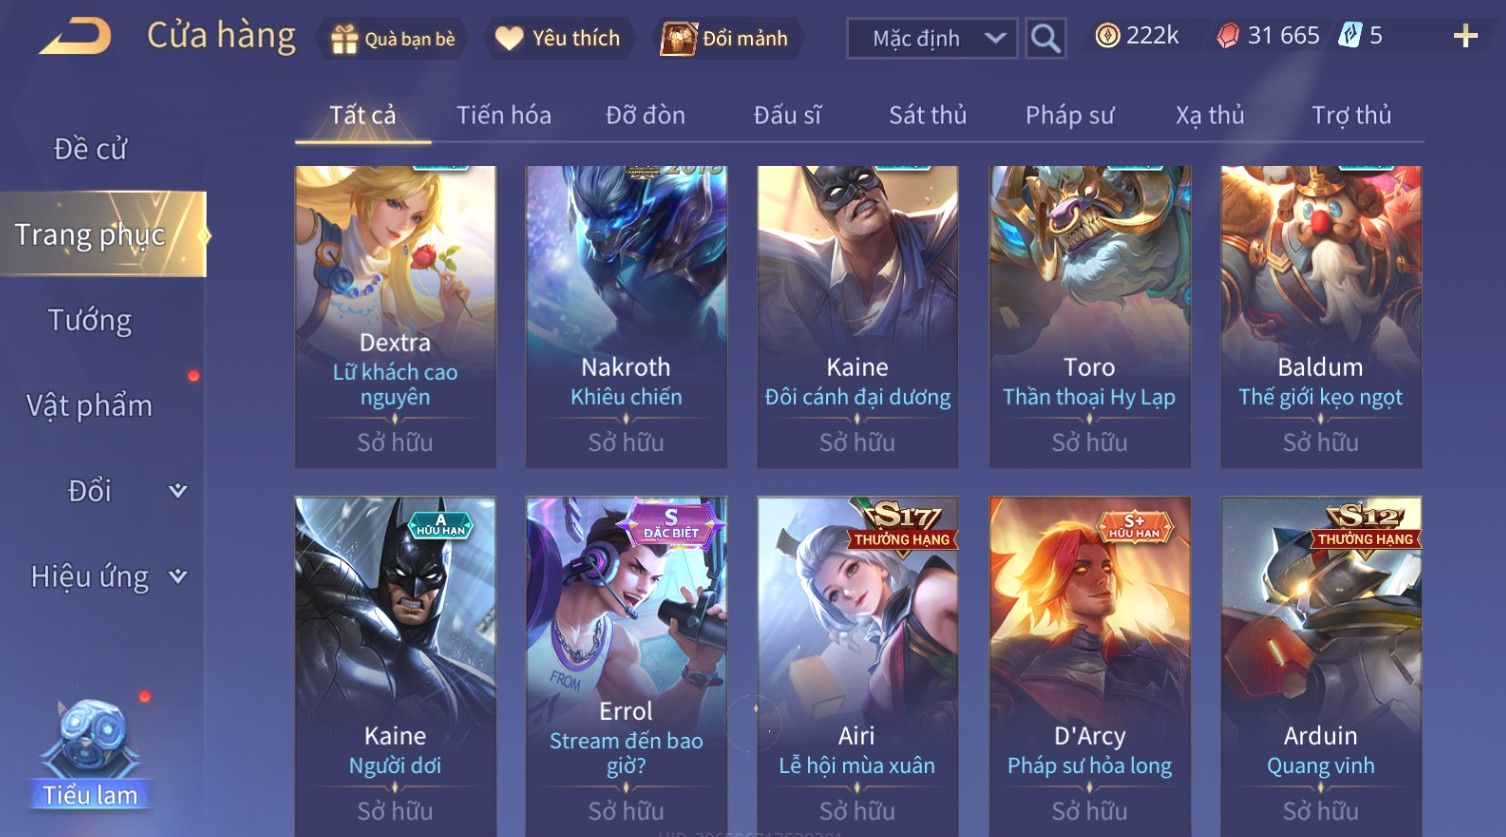Click the golden back arrow icon
1506x837 pixels.
76,37
